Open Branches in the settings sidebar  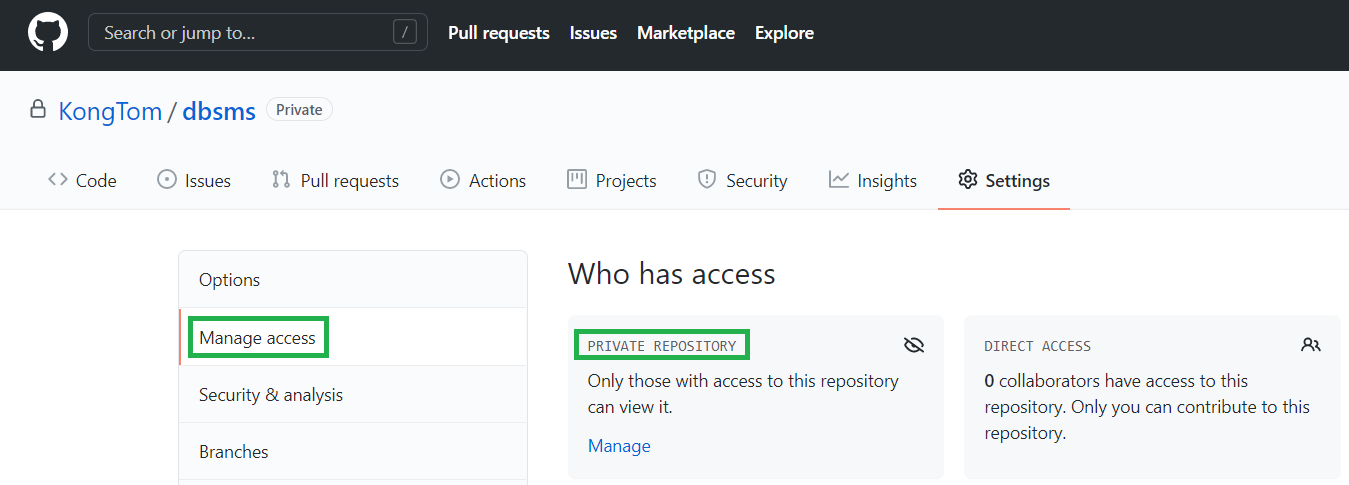[x=353, y=452]
